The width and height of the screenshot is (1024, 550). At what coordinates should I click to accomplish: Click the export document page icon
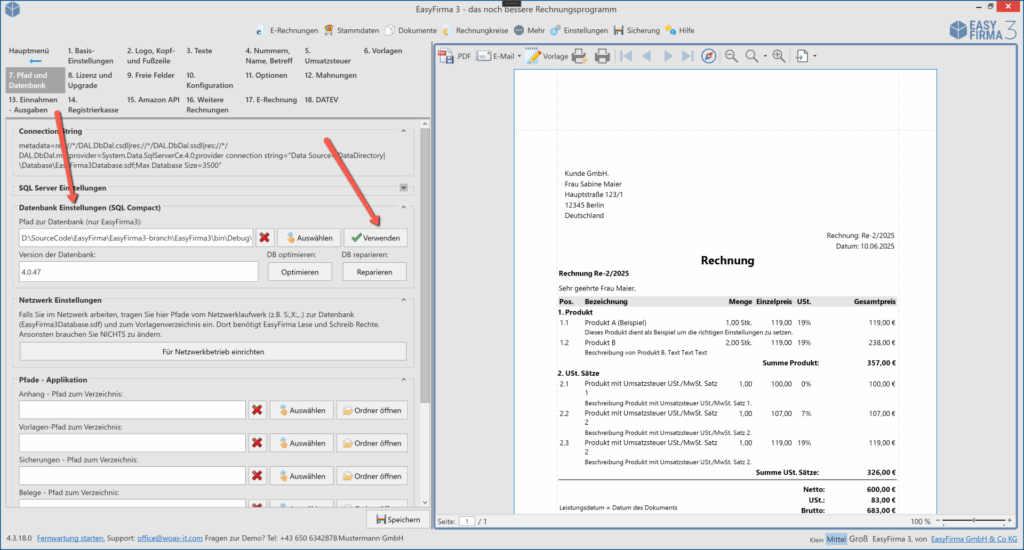coord(802,56)
